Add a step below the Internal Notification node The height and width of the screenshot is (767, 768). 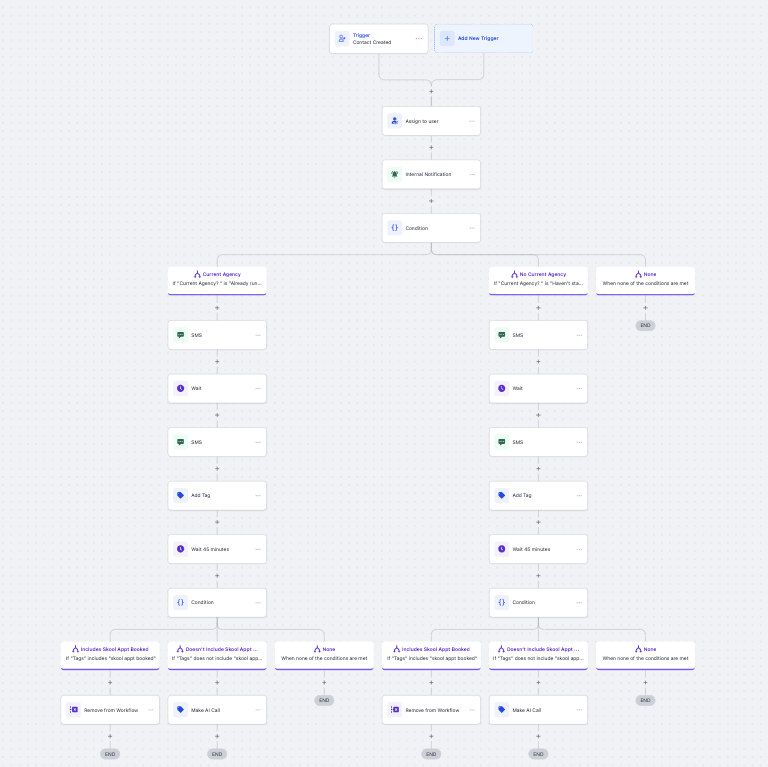(431, 201)
